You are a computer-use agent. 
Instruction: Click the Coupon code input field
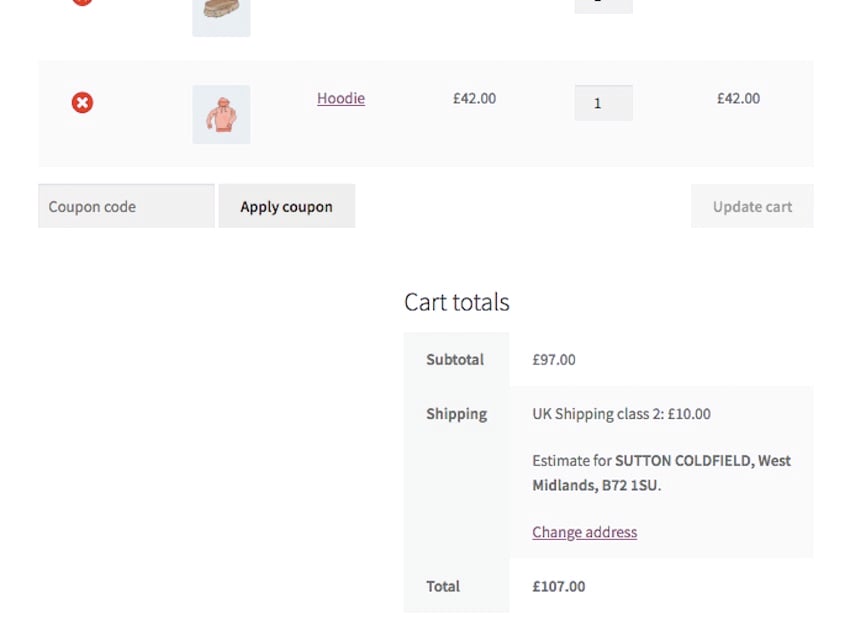[125, 206]
